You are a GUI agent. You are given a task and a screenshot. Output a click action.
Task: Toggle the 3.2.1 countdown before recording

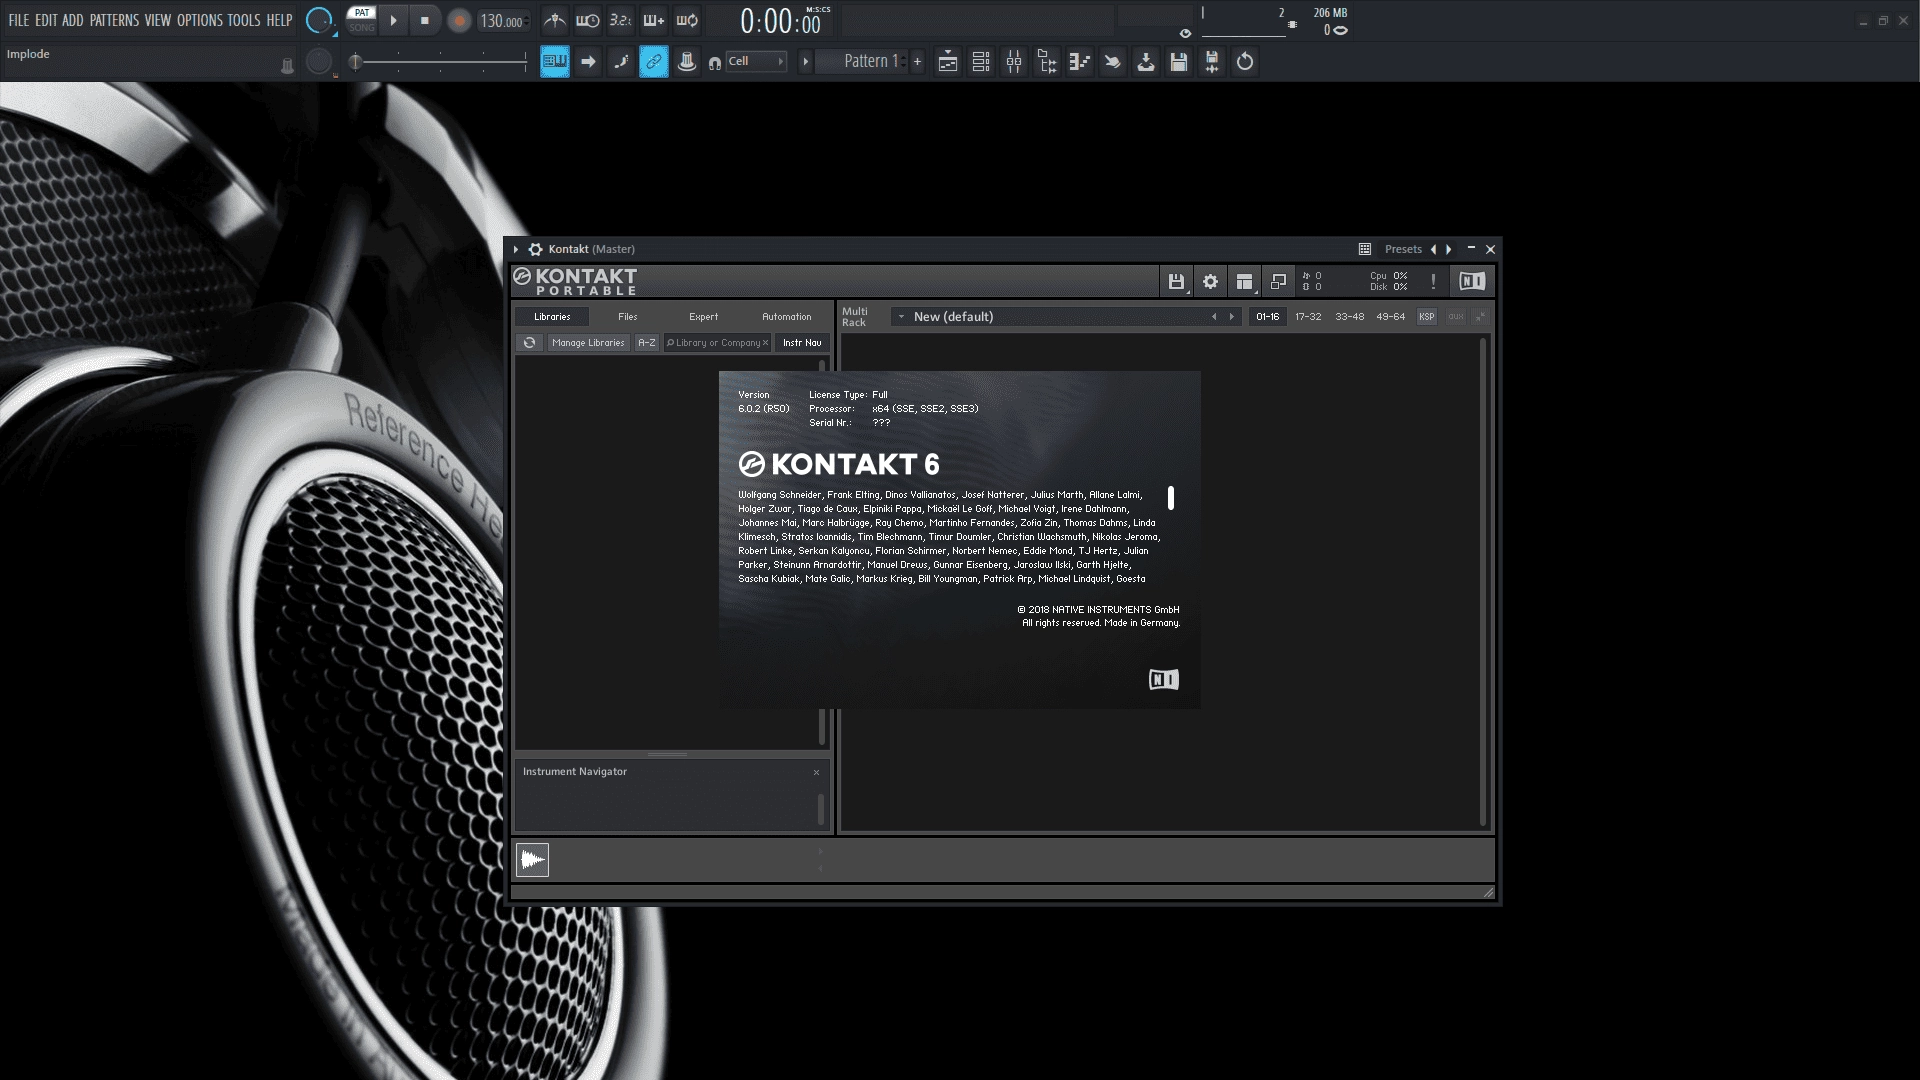tap(621, 20)
